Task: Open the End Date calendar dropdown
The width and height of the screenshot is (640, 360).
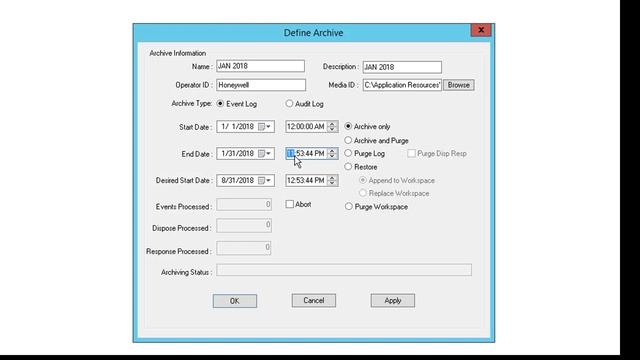Action: click(265, 154)
